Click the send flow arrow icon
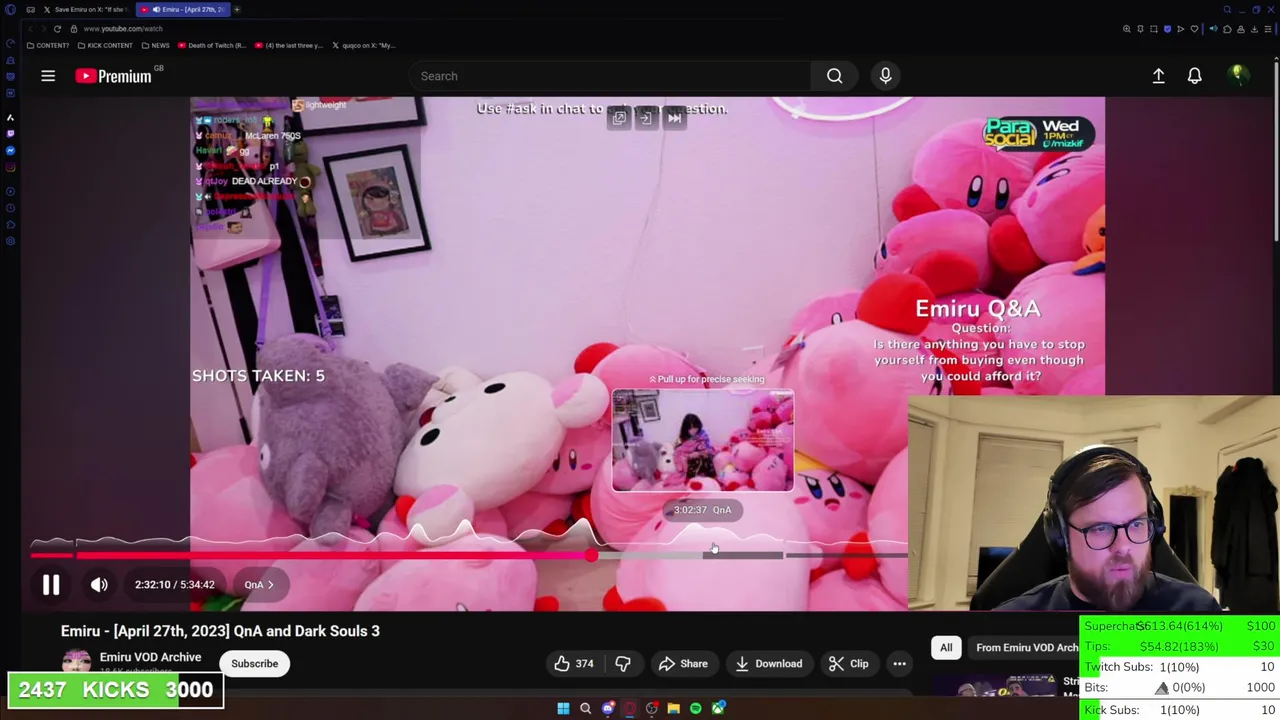This screenshot has width=1280, height=720. click(1180, 29)
